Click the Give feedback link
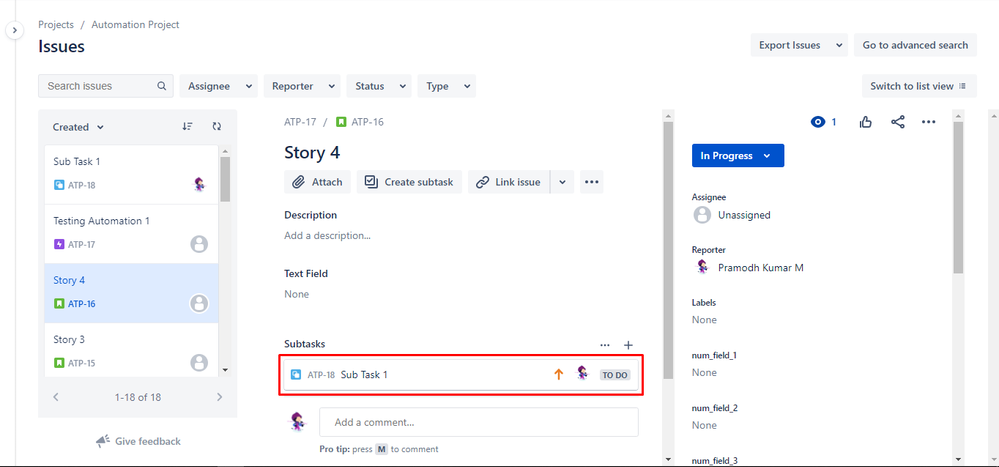Image resolution: width=999 pixels, height=467 pixels. tap(138, 441)
